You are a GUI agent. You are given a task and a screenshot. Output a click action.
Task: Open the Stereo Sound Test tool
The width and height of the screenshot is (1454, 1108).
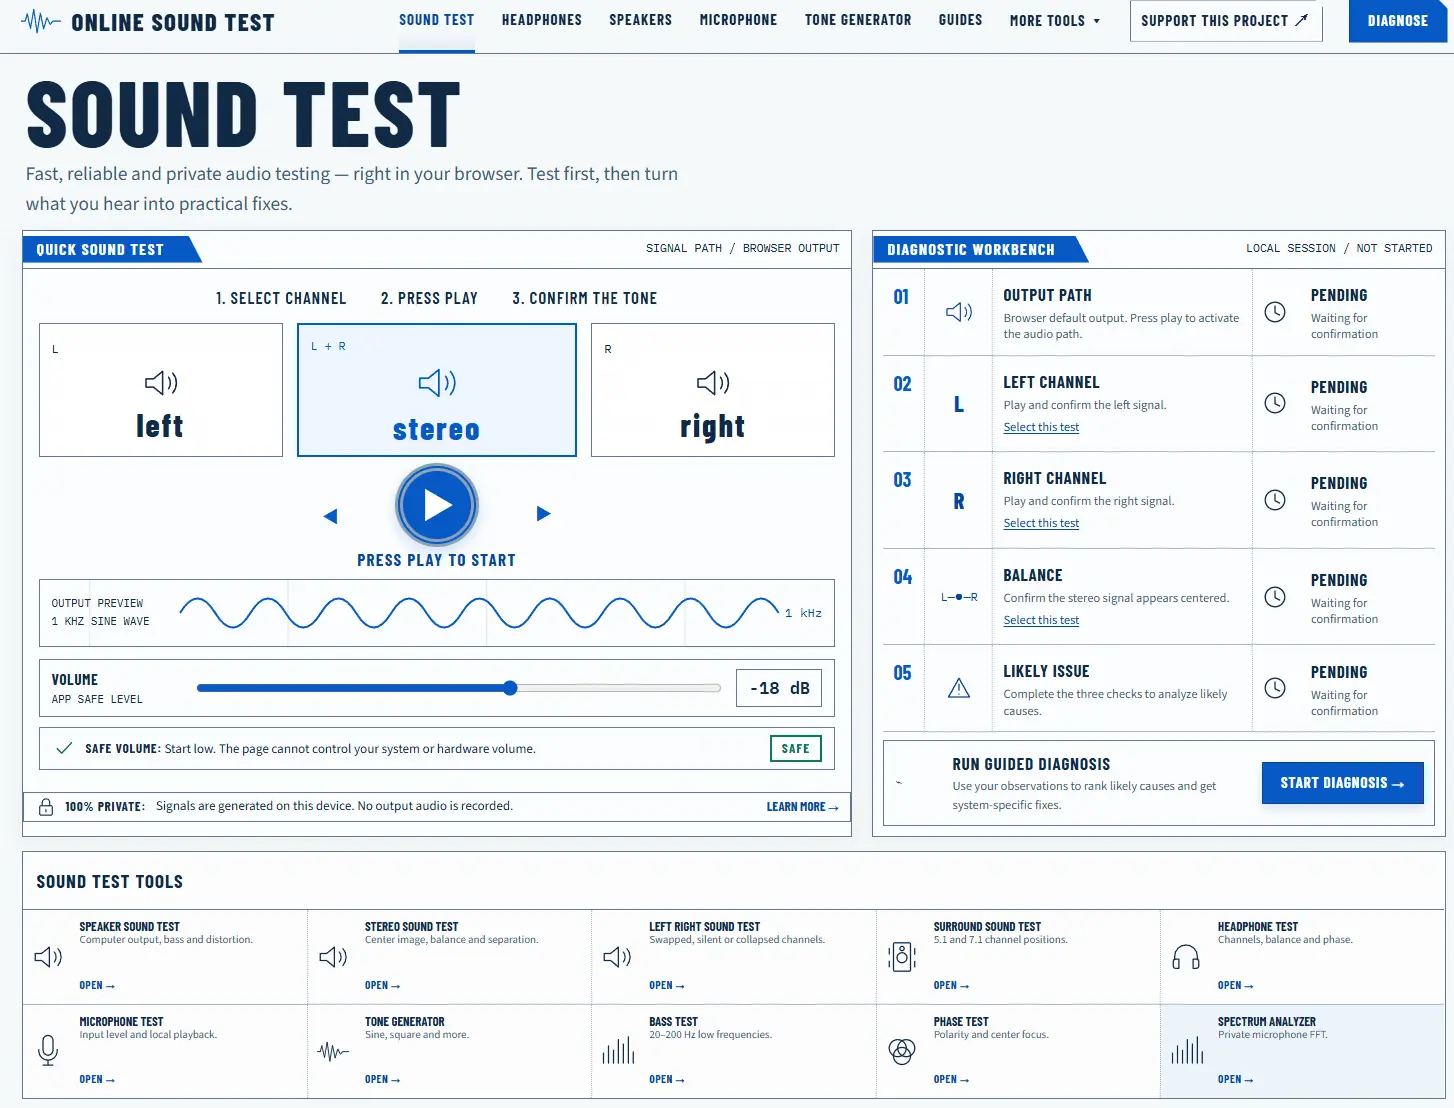coord(449,957)
